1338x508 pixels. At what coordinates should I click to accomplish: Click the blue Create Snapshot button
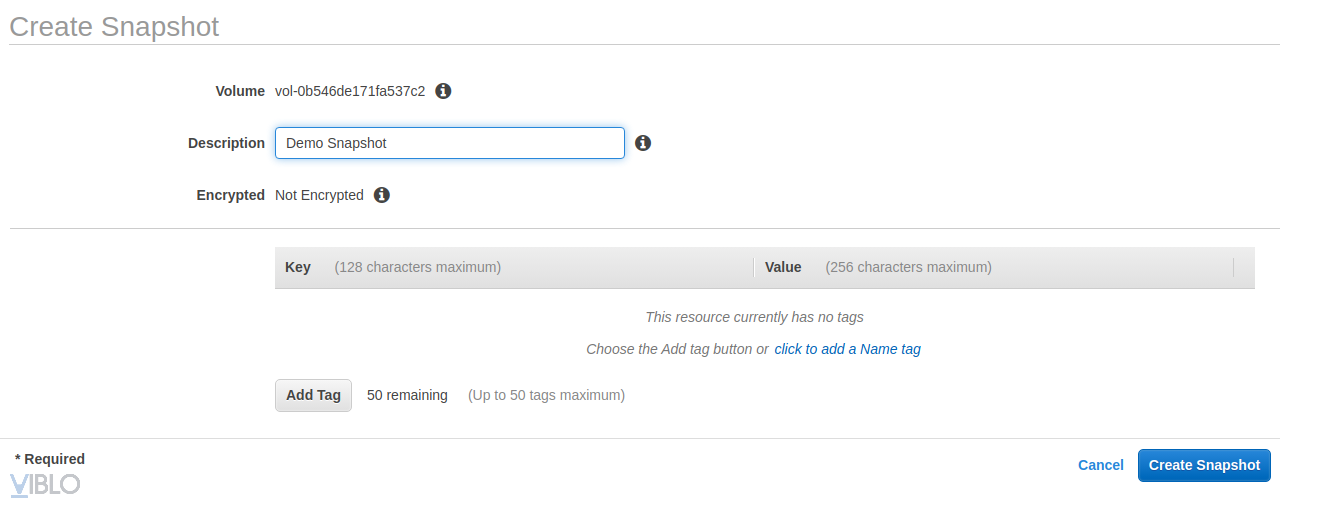coord(1204,465)
